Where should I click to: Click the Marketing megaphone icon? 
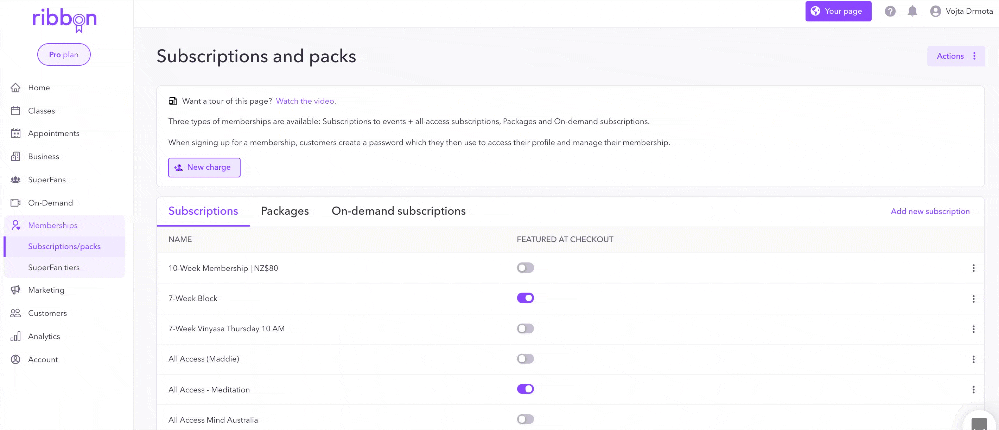coord(16,290)
